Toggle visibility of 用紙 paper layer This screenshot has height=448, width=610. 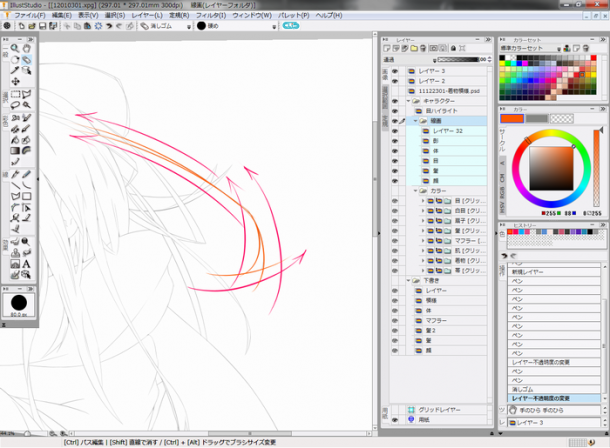394,420
